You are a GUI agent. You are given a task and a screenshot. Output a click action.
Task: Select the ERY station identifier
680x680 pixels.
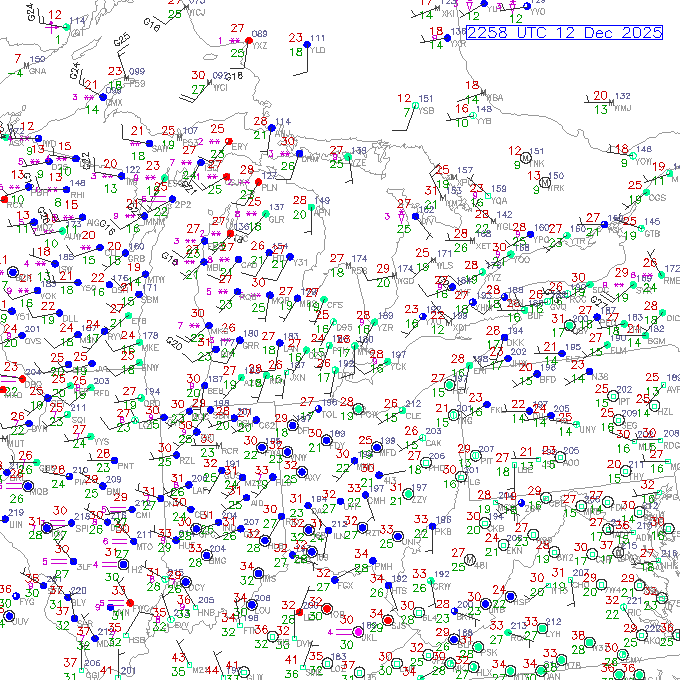[x=239, y=147]
